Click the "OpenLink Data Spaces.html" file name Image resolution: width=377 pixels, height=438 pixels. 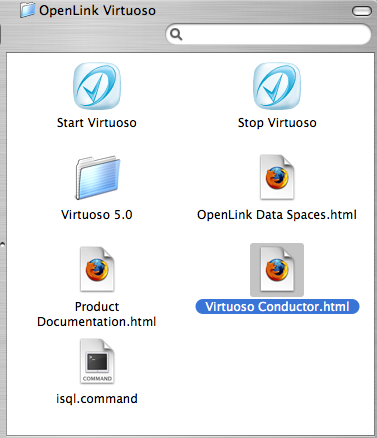pos(277,215)
